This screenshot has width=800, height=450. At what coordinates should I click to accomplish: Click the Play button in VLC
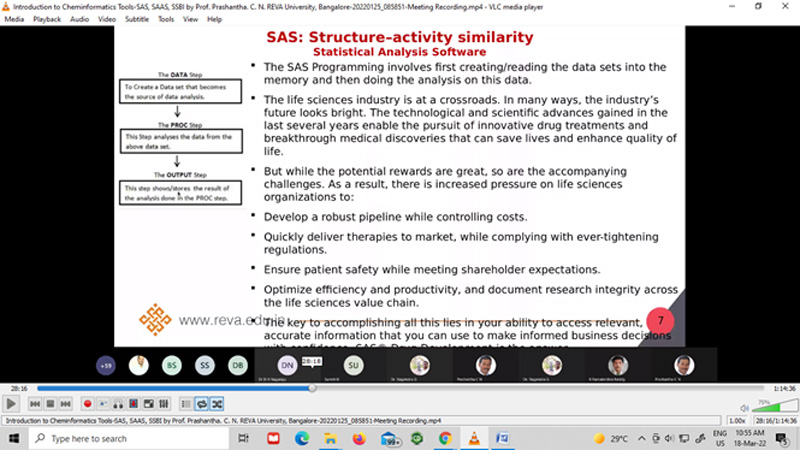[x=11, y=404]
